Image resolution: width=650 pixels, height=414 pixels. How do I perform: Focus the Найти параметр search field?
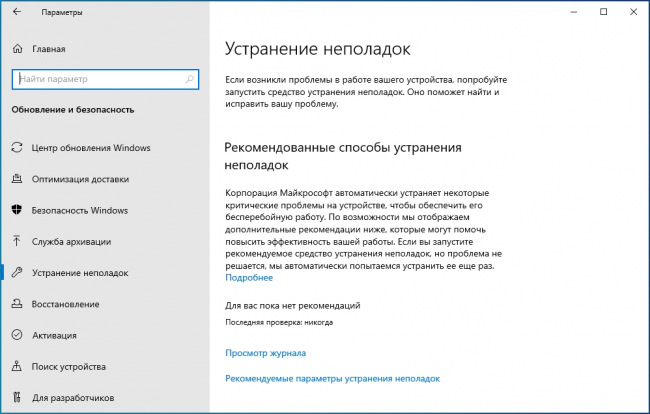(x=105, y=79)
